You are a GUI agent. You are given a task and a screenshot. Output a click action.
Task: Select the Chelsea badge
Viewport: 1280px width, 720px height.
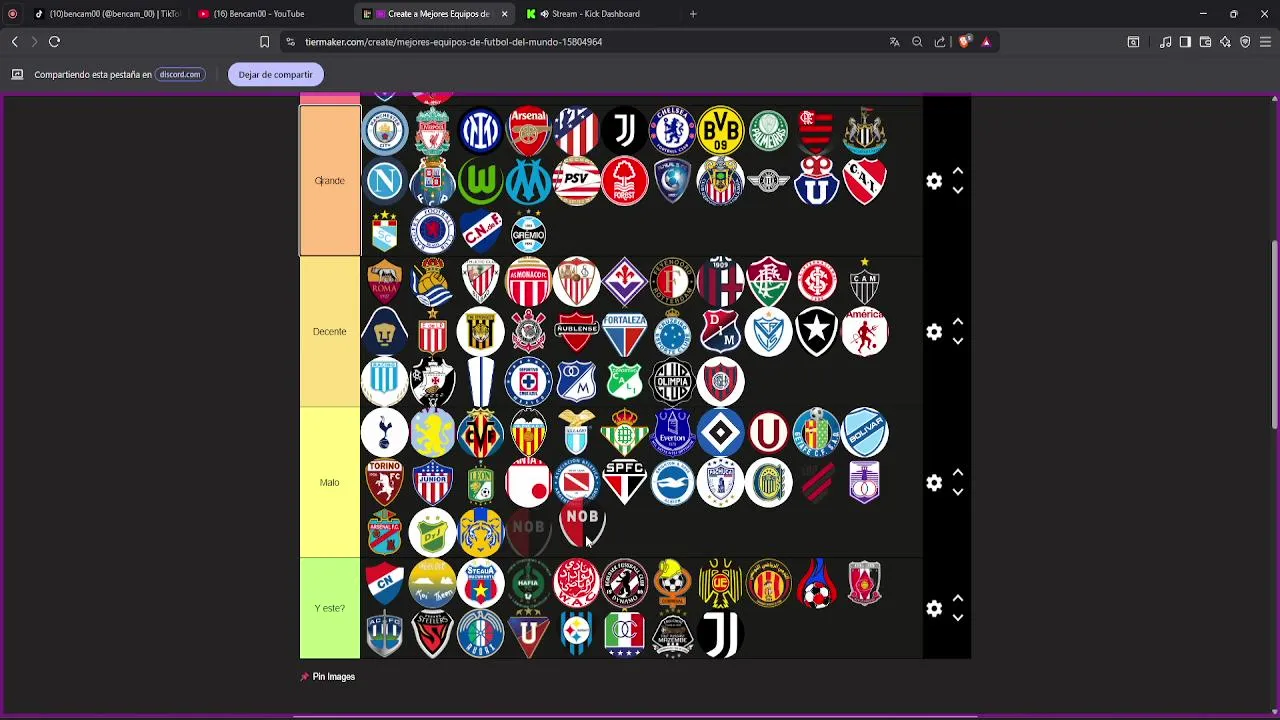[x=672, y=131]
